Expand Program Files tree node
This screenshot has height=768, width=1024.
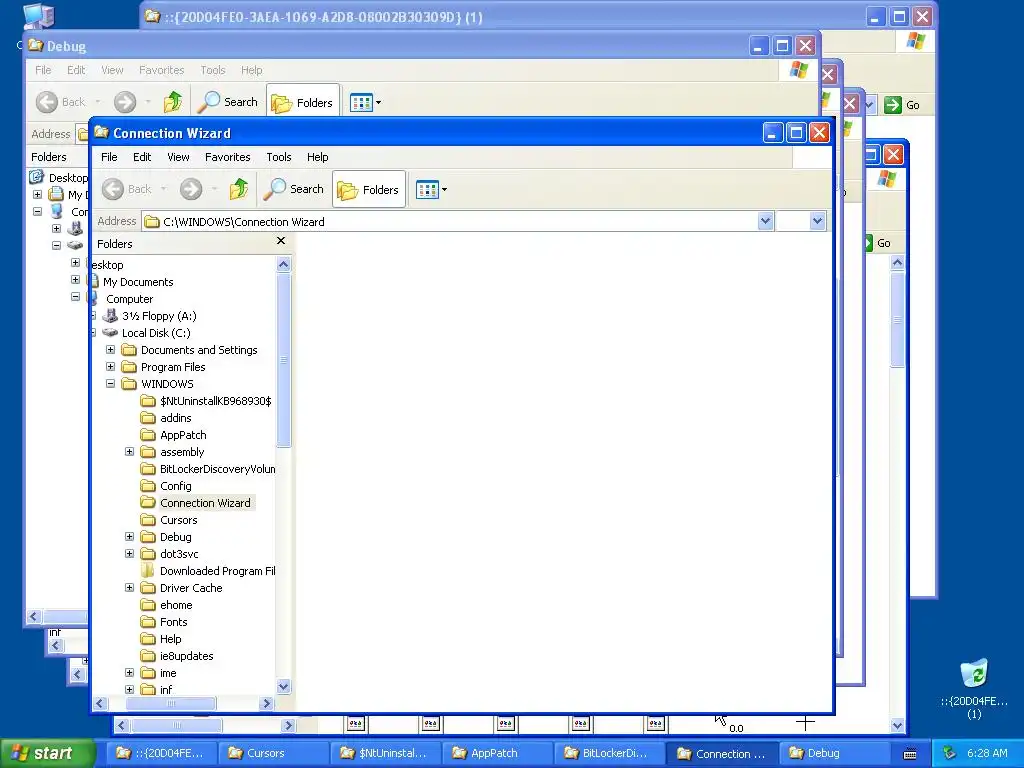[110, 366]
